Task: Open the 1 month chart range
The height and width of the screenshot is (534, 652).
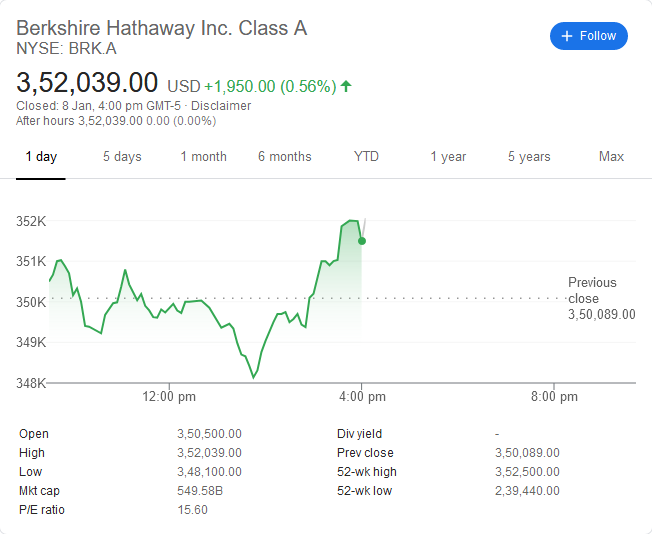Action: point(203,157)
